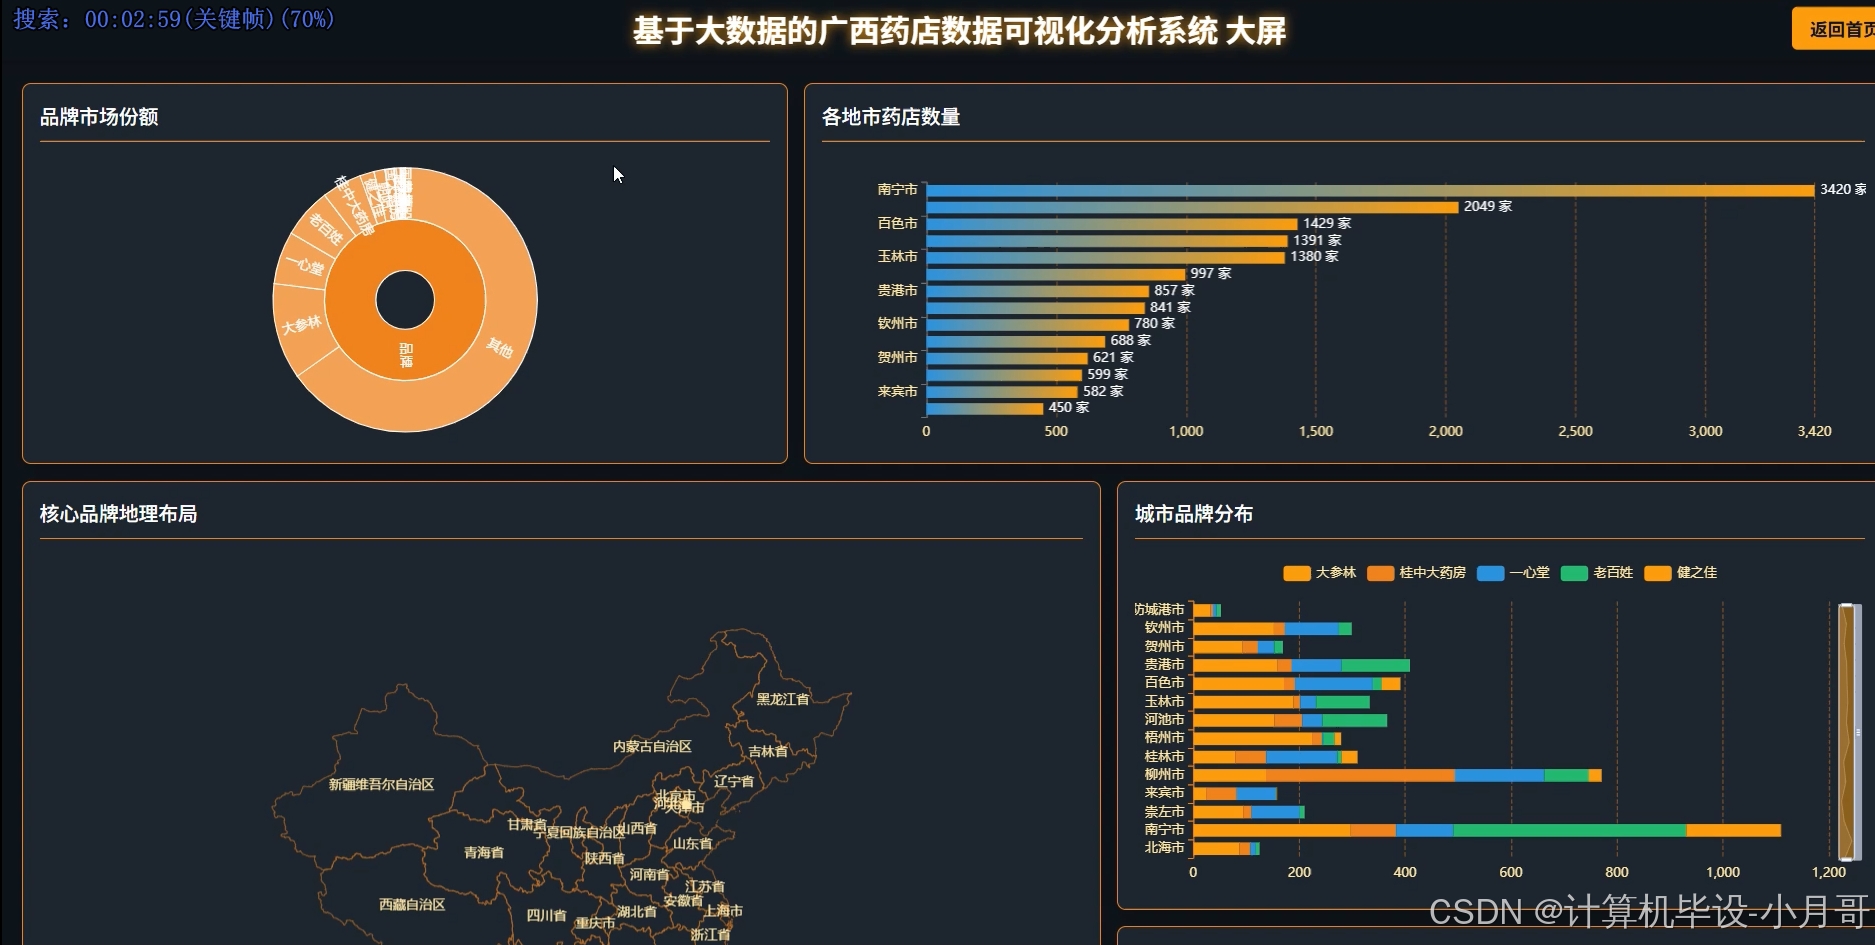Click the blue segment of the 桂林市 stacked bar
The image size is (1875, 945).
(x=1301, y=758)
